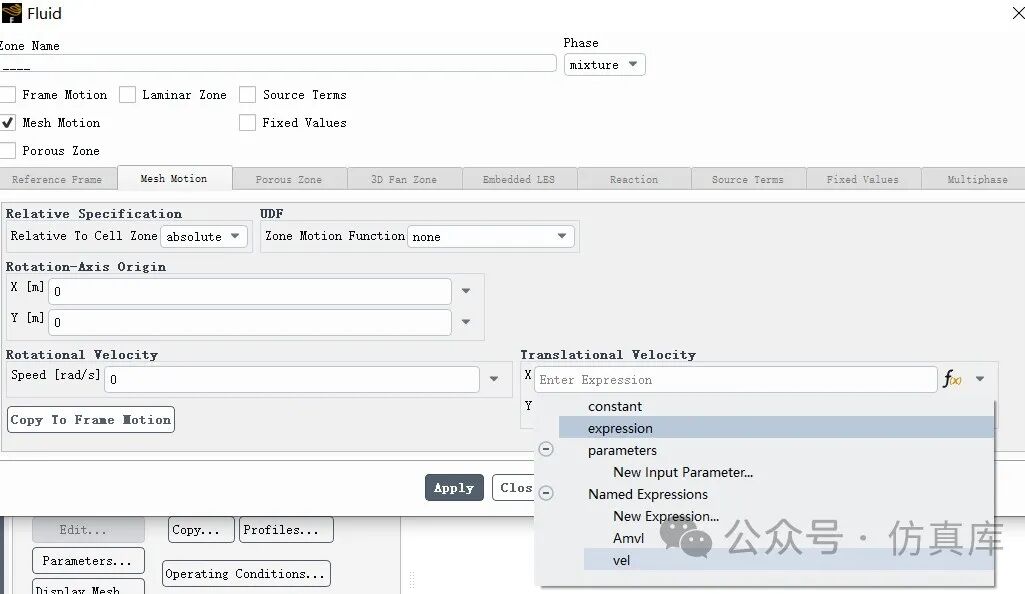
Task: Open the Phase mixture dropdown
Action: (x=604, y=65)
